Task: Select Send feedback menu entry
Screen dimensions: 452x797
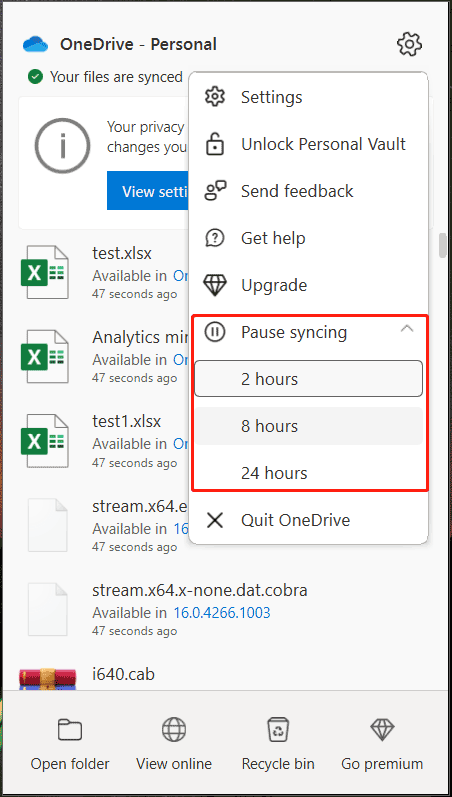Action: click(x=308, y=191)
